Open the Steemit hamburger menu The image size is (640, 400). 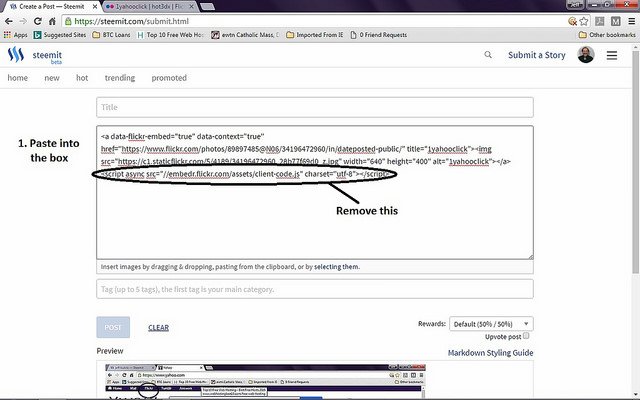611,55
